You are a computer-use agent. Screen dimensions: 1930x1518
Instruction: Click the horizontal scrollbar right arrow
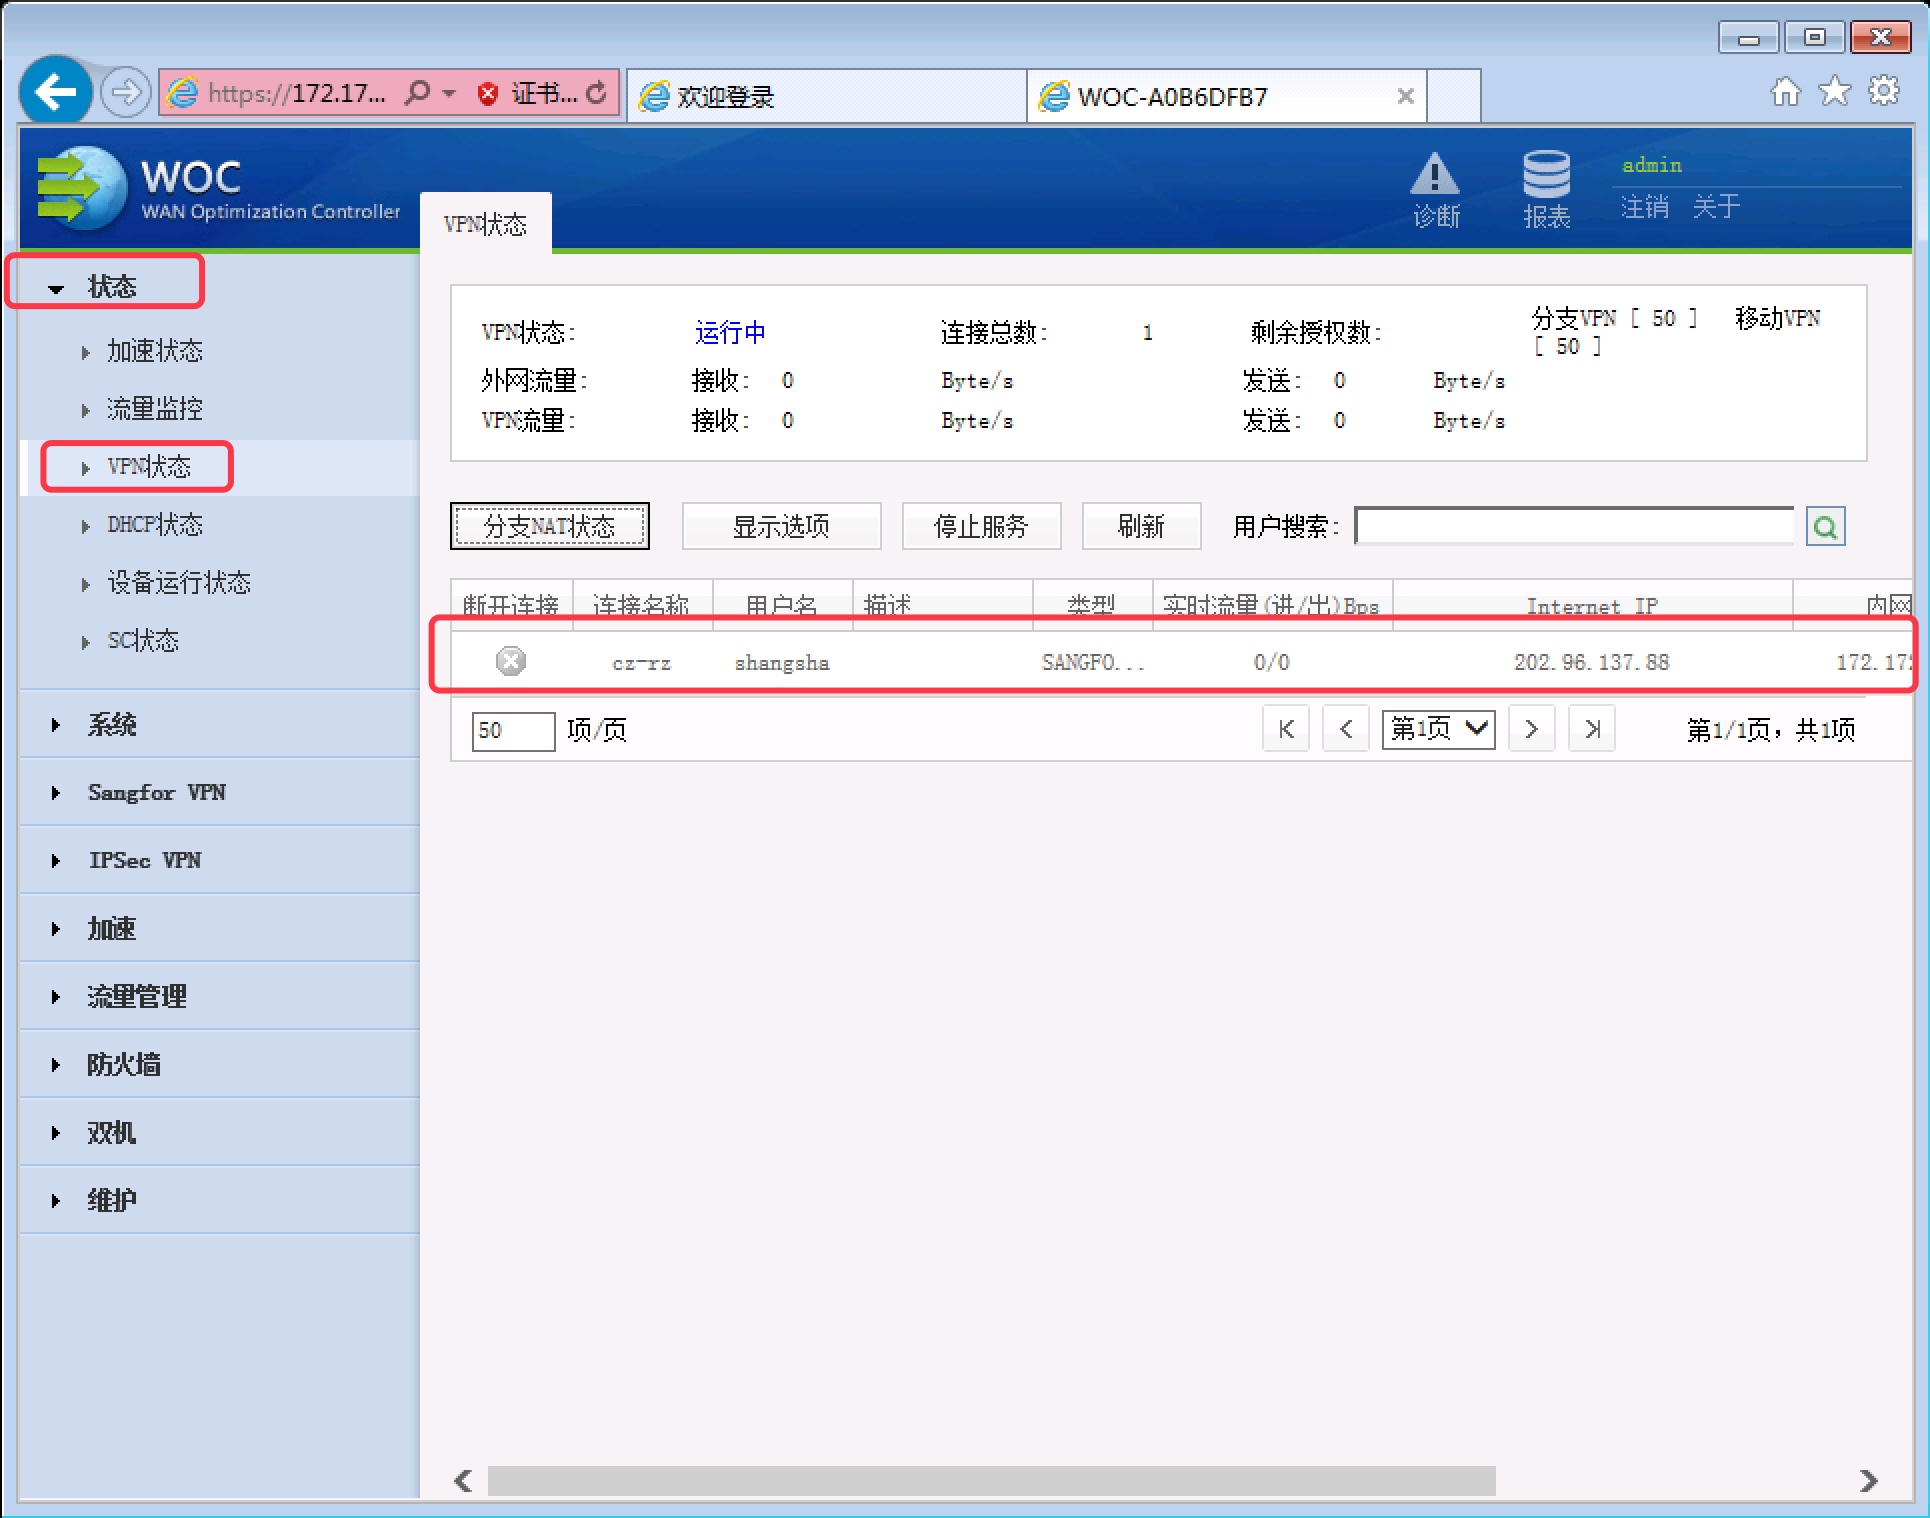pyautogui.click(x=1868, y=1481)
